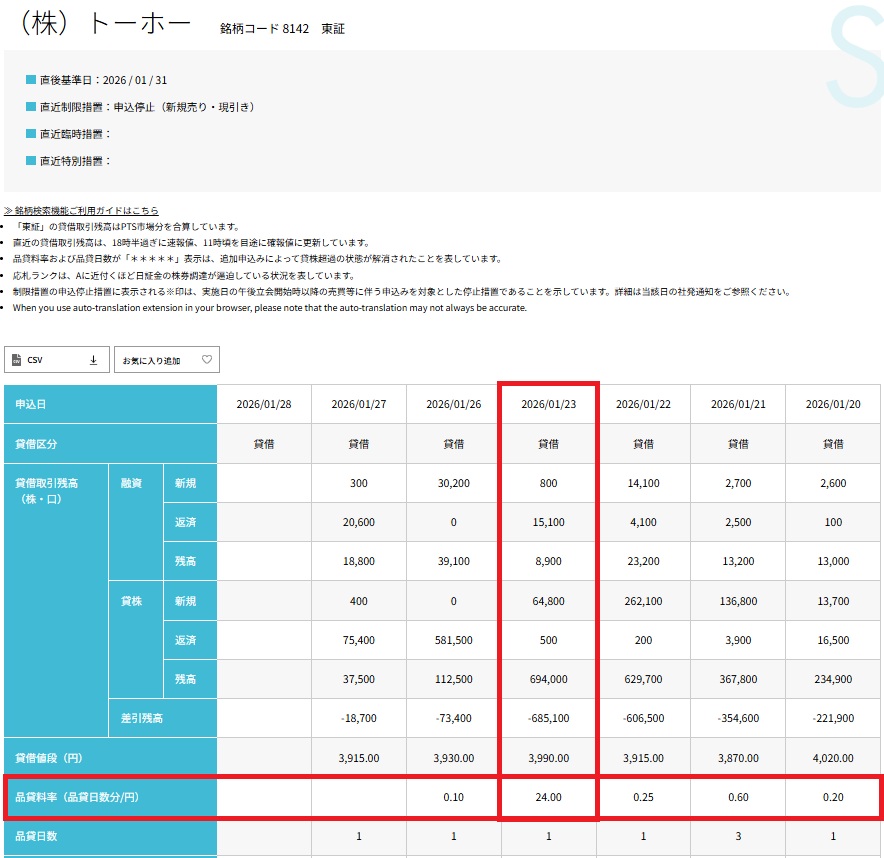Open the 銘柄検索機能ご利用ガイド link

[81, 211]
